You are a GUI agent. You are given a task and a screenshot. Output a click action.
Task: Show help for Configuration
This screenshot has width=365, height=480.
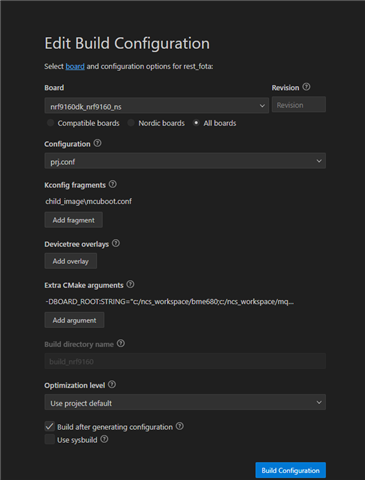(x=97, y=143)
